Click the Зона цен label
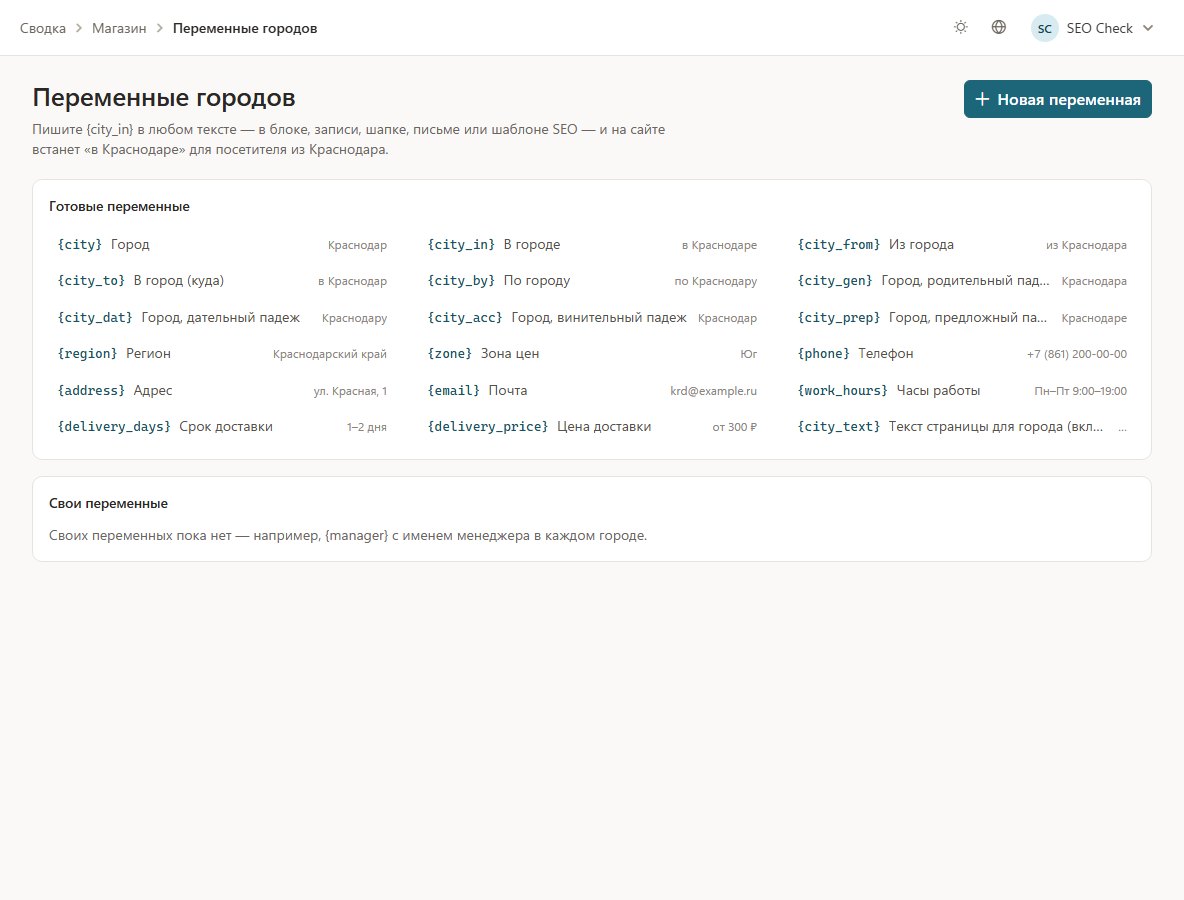Screen dimensions: 1184x900 [510, 353]
